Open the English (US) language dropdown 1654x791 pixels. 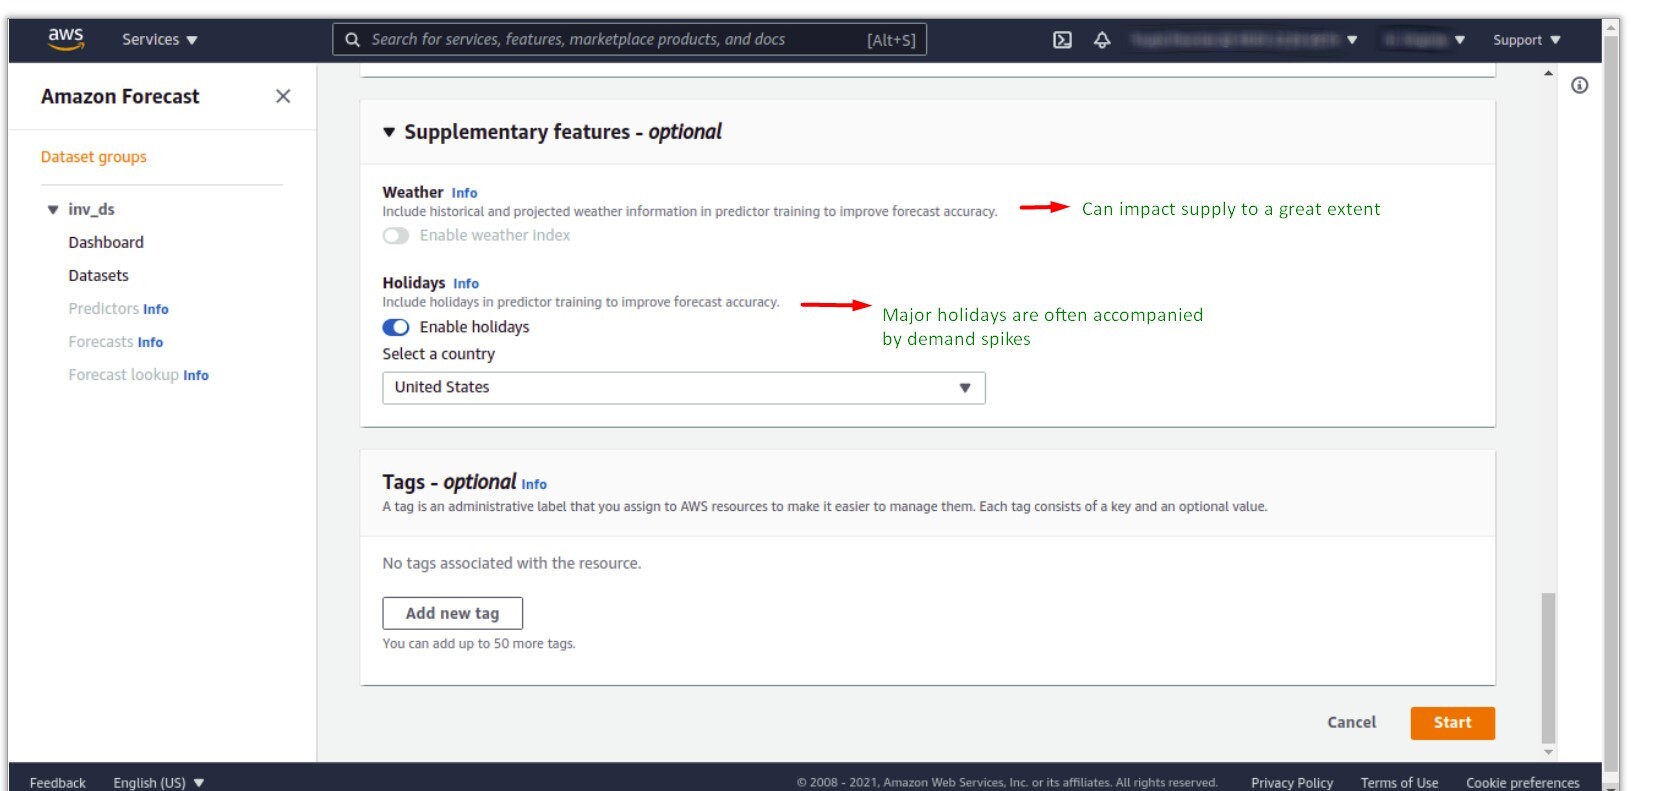[158, 782]
